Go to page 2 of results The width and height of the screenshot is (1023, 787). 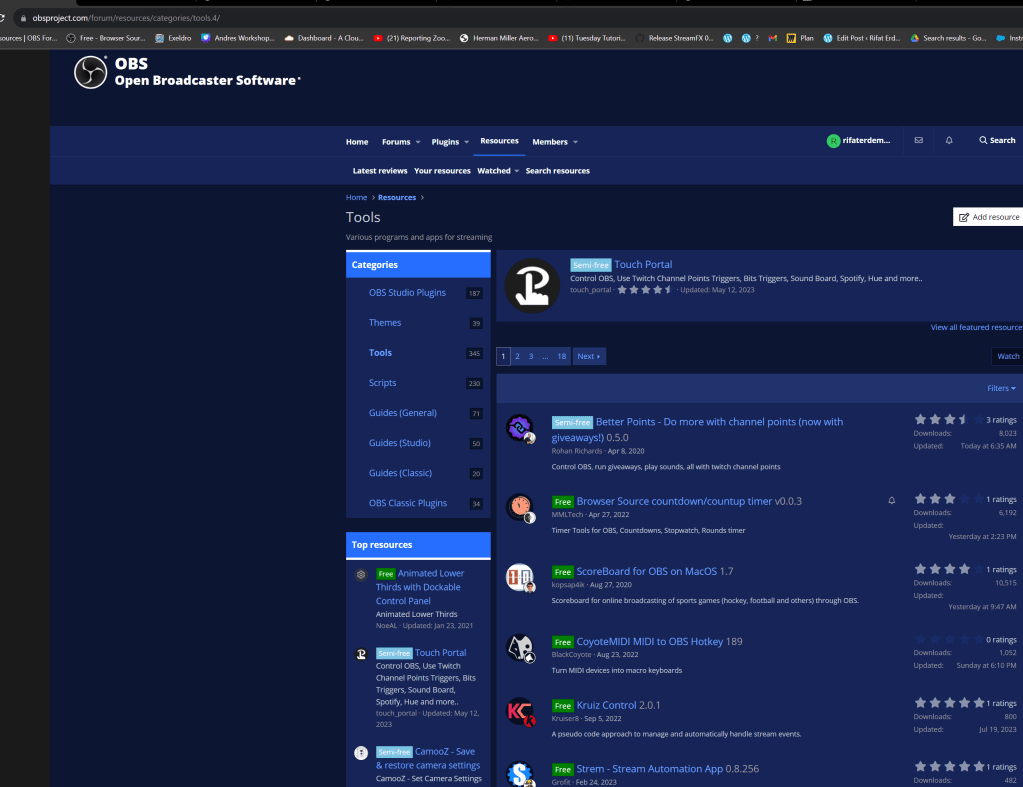coord(517,356)
